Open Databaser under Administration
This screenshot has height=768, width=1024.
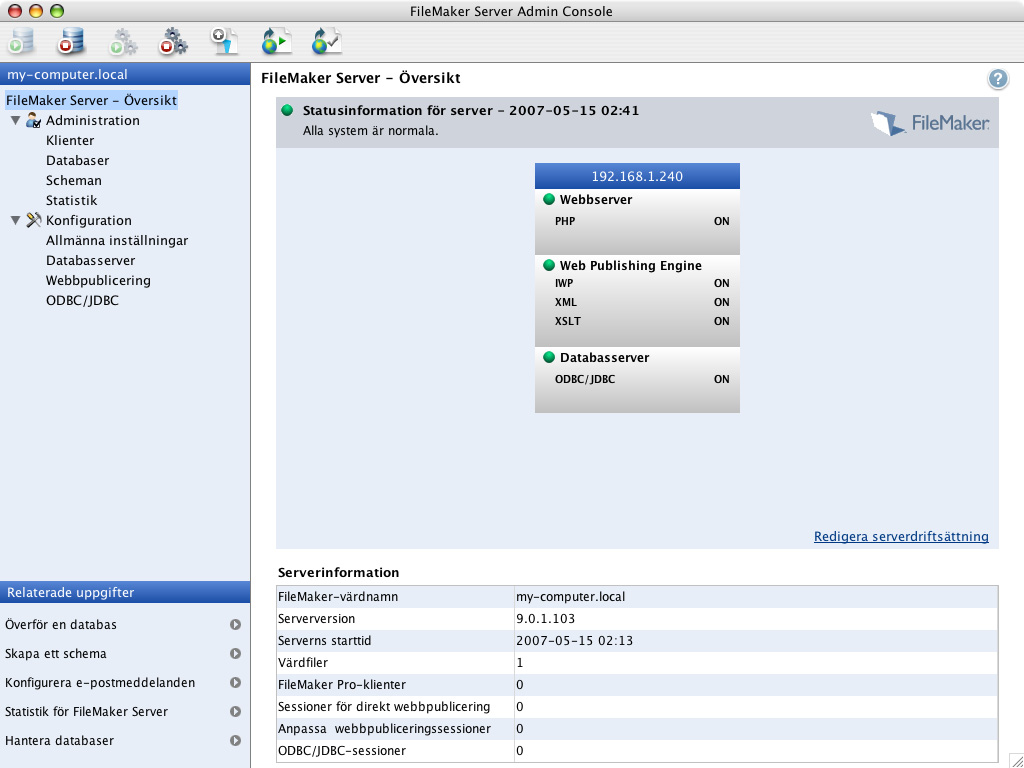pos(77,161)
